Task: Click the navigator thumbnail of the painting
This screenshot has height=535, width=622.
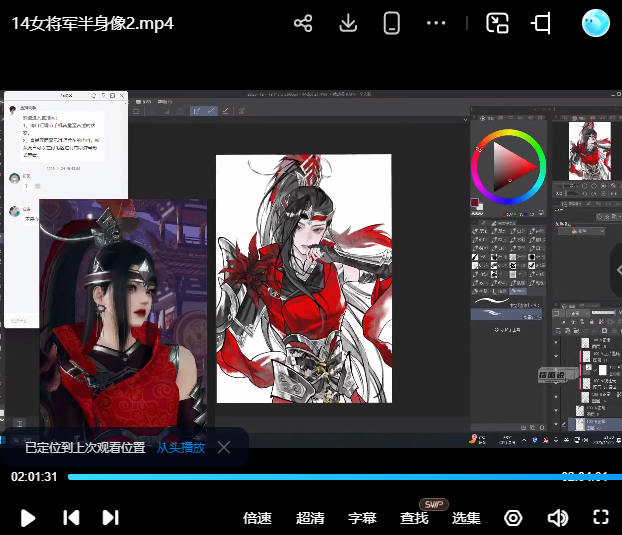Action: [x=590, y=151]
